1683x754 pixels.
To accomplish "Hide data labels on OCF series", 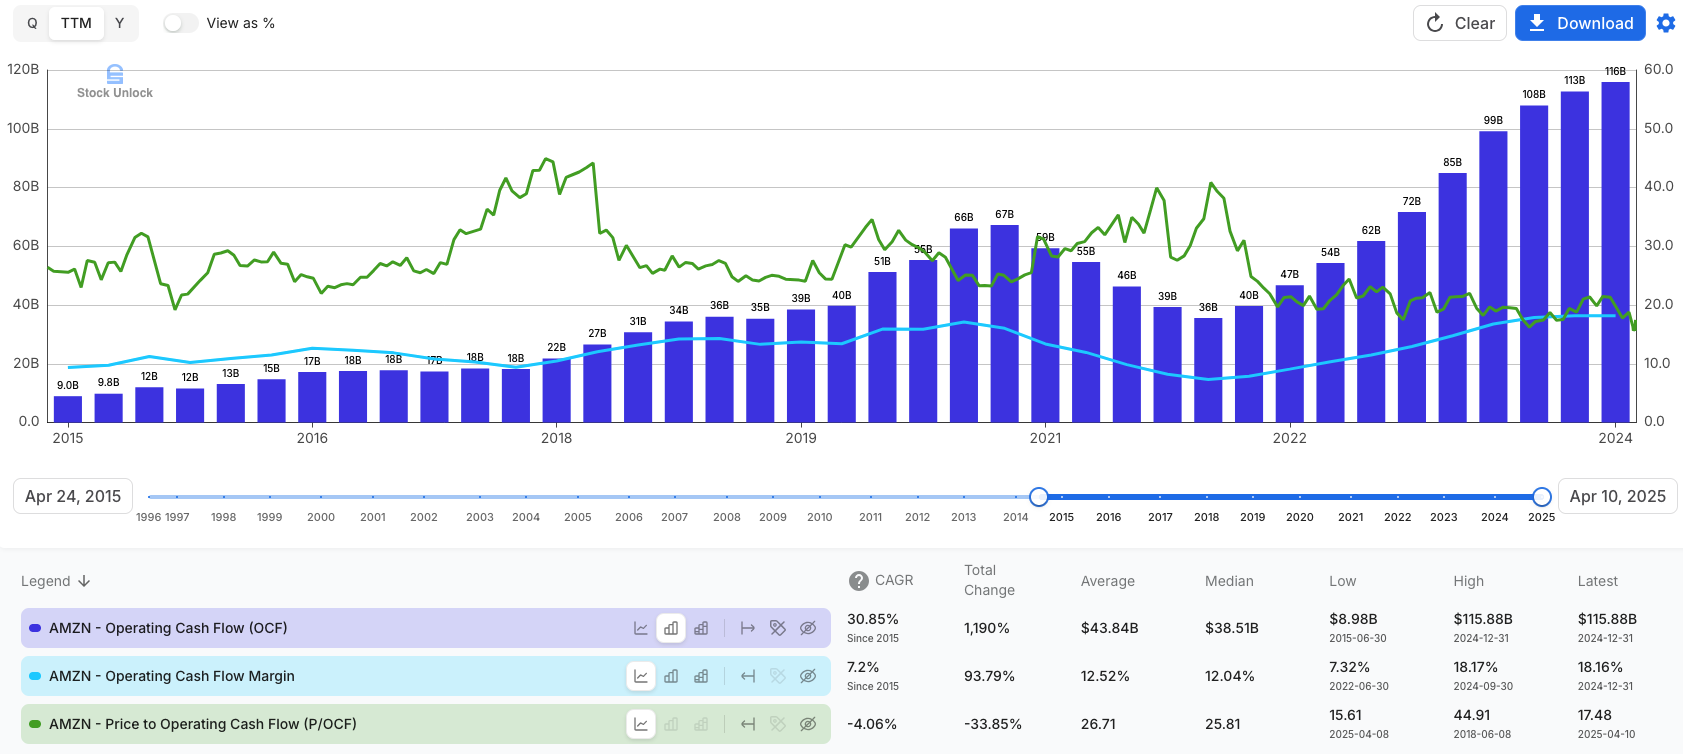I will pos(778,628).
